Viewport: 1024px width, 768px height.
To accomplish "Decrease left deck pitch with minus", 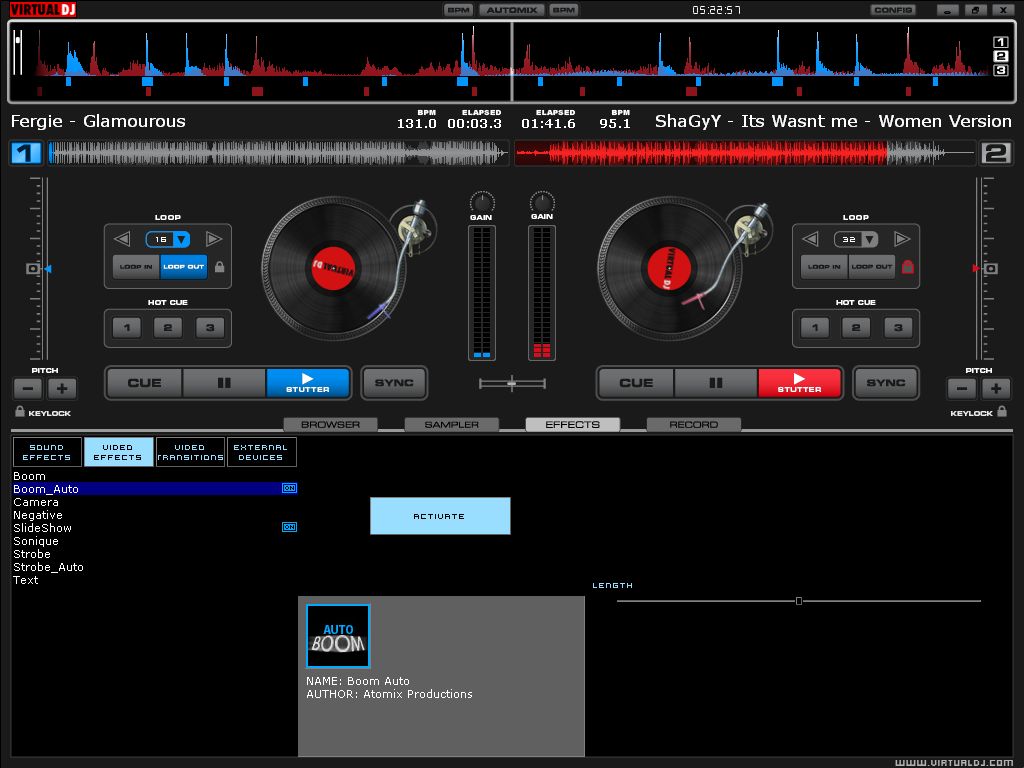I will (x=28, y=389).
